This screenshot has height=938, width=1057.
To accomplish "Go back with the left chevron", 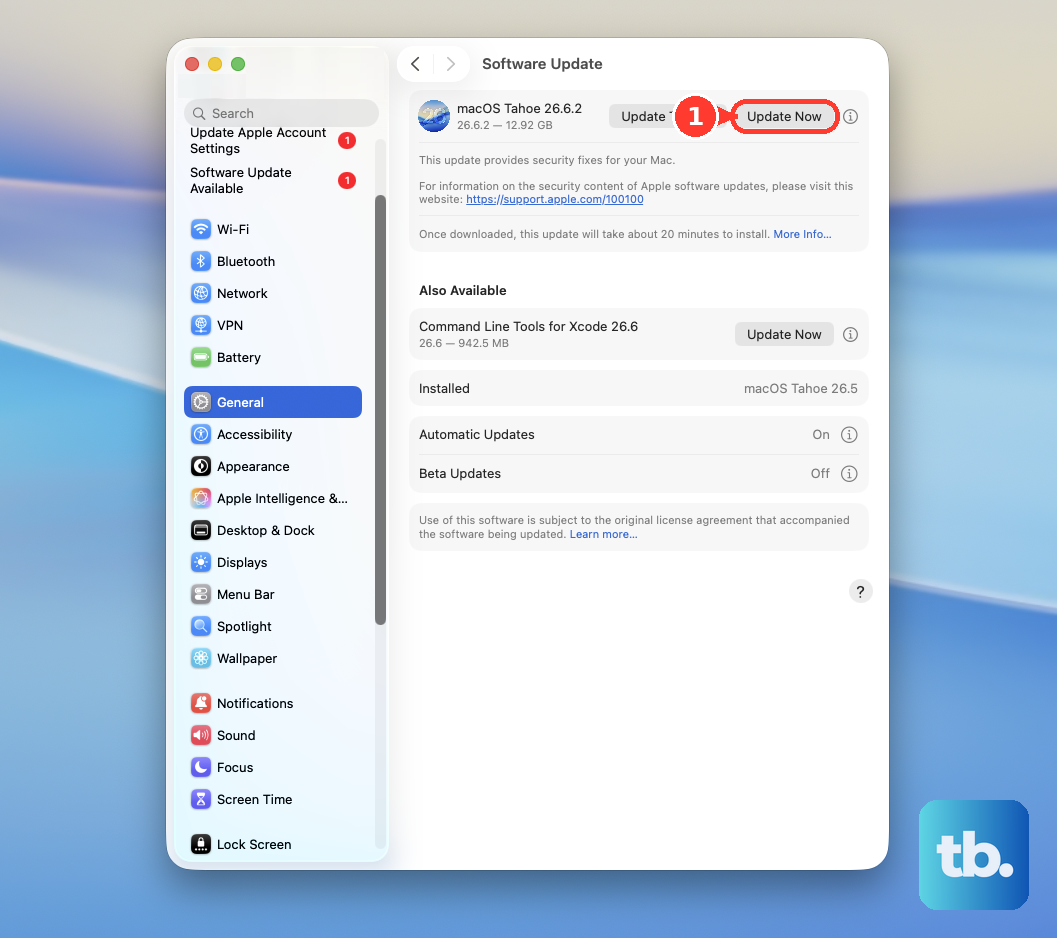I will coord(415,64).
